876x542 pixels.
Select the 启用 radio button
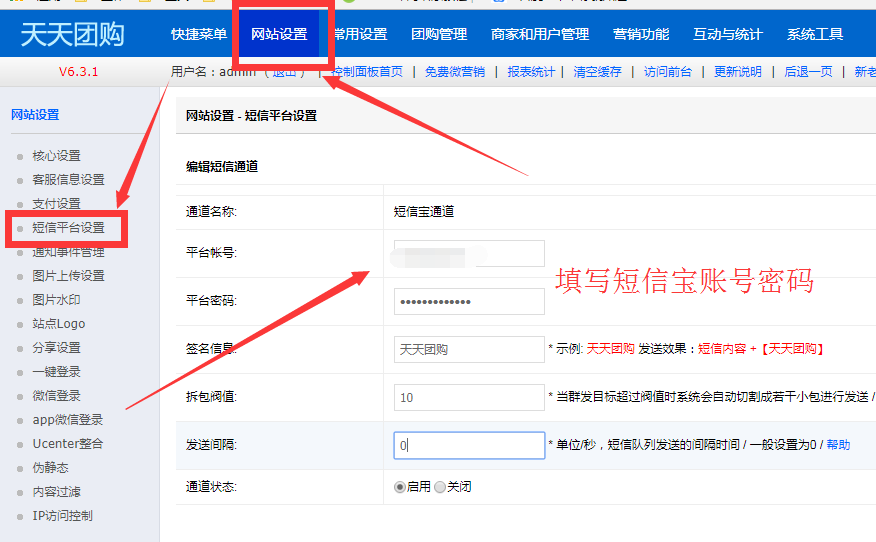coord(400,487)
